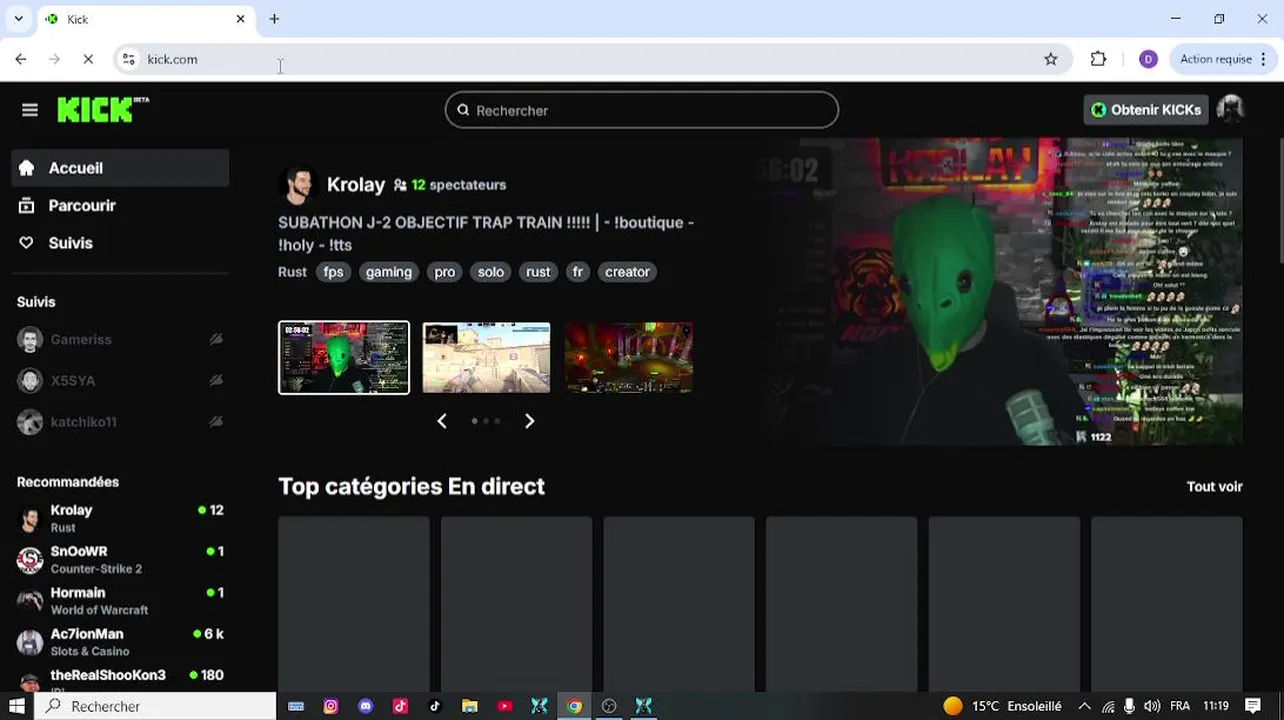Click the Windows taskbar Rechercher box
Image resolution: width=1284 pixels, height=720 pixels.
tap(156, 706)
